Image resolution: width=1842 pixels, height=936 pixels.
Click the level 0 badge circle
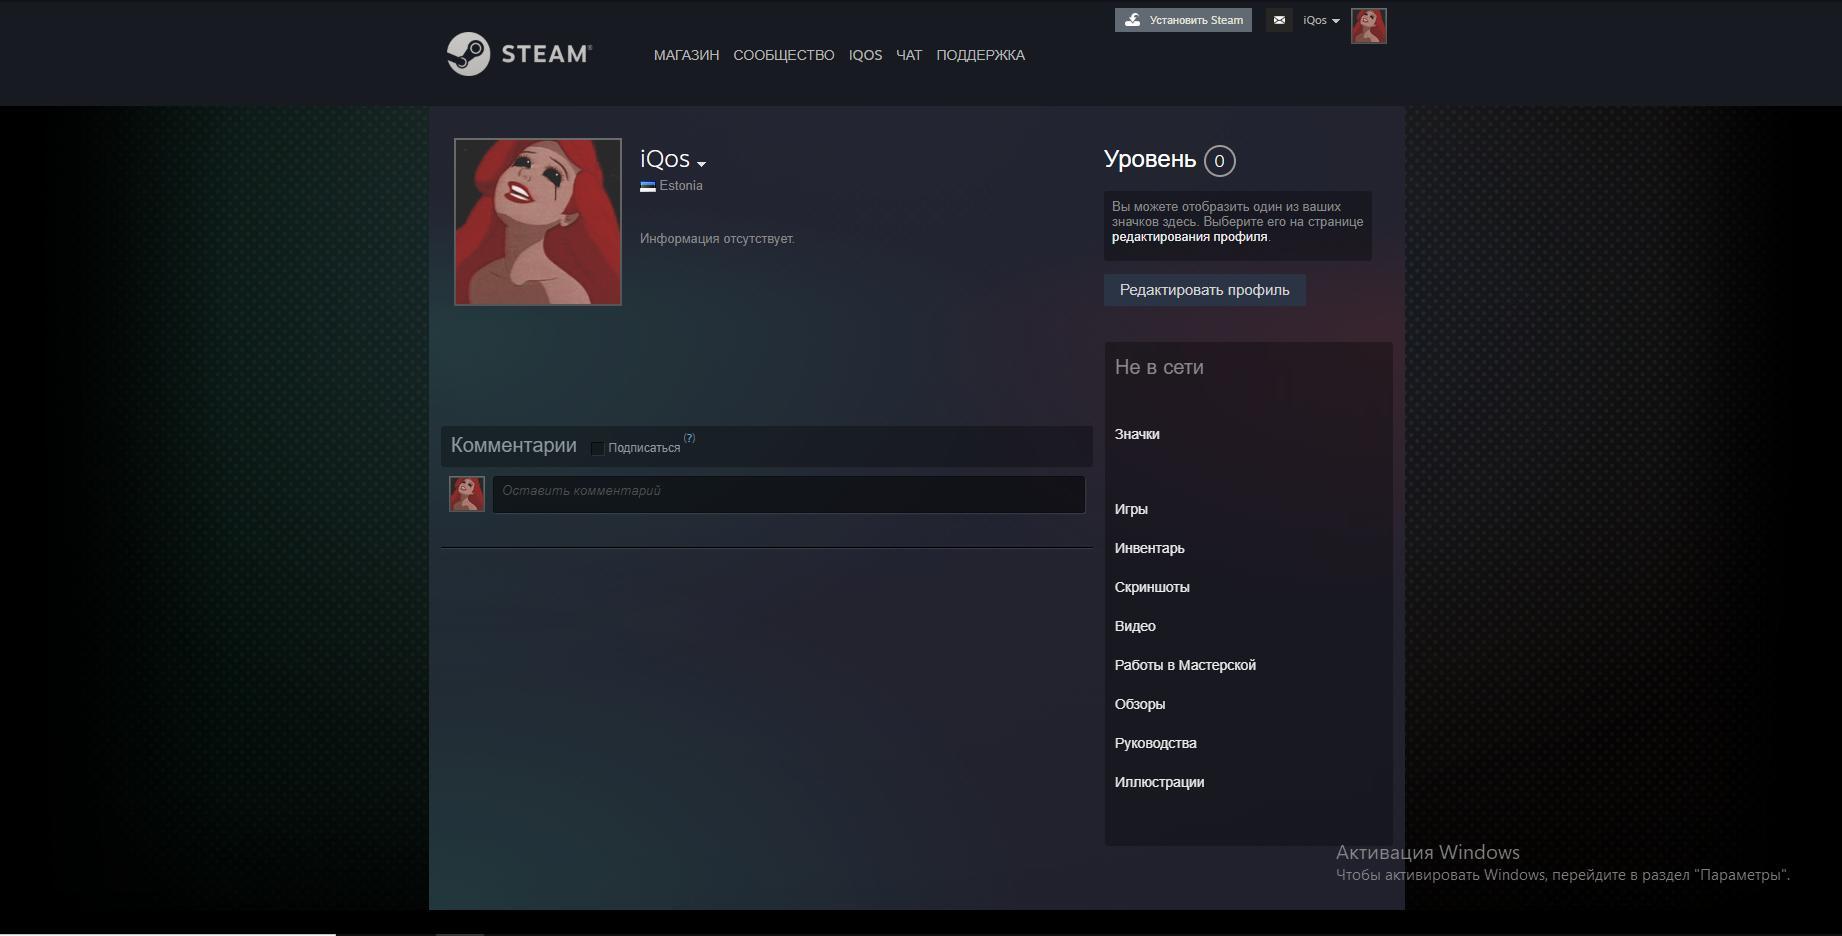(x=1219, y=161)
